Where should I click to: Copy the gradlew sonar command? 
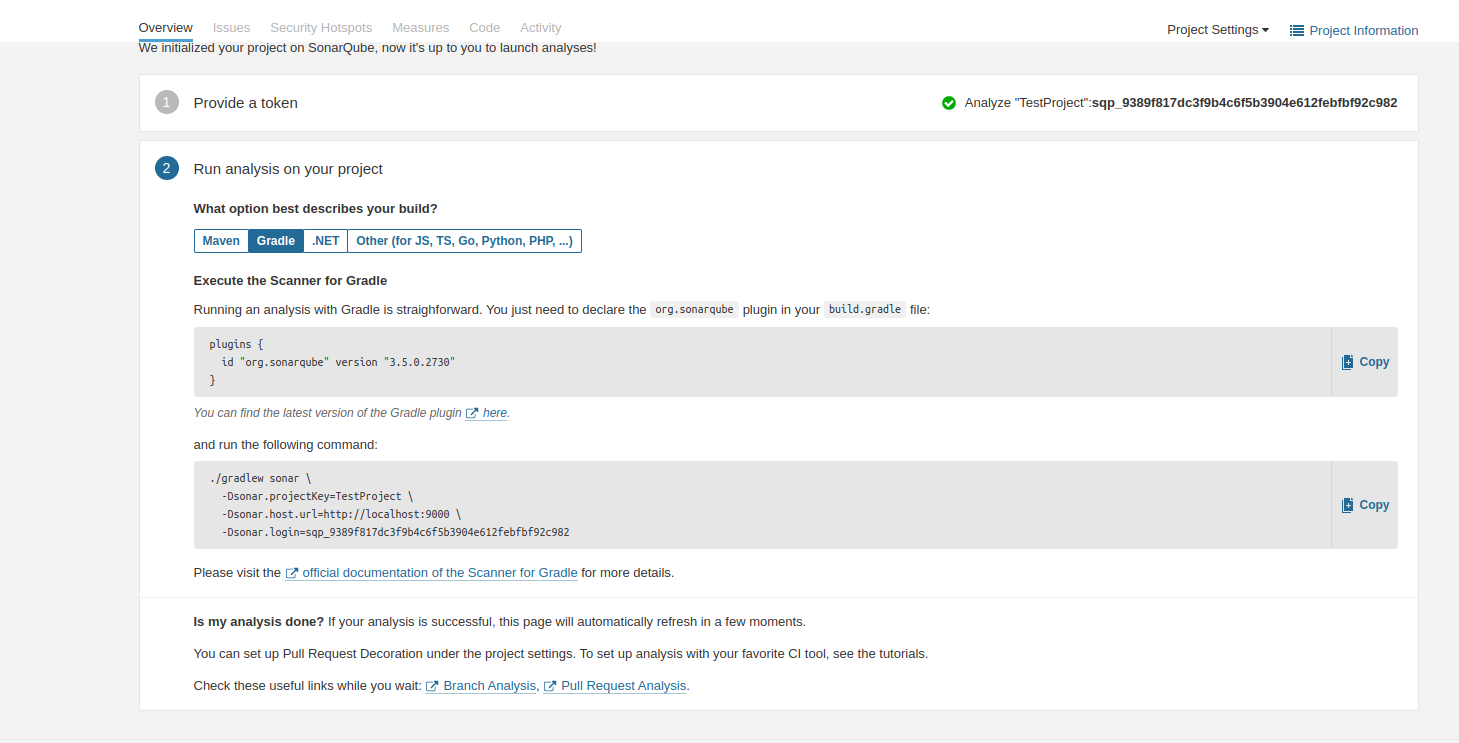tap(1365, 505)
